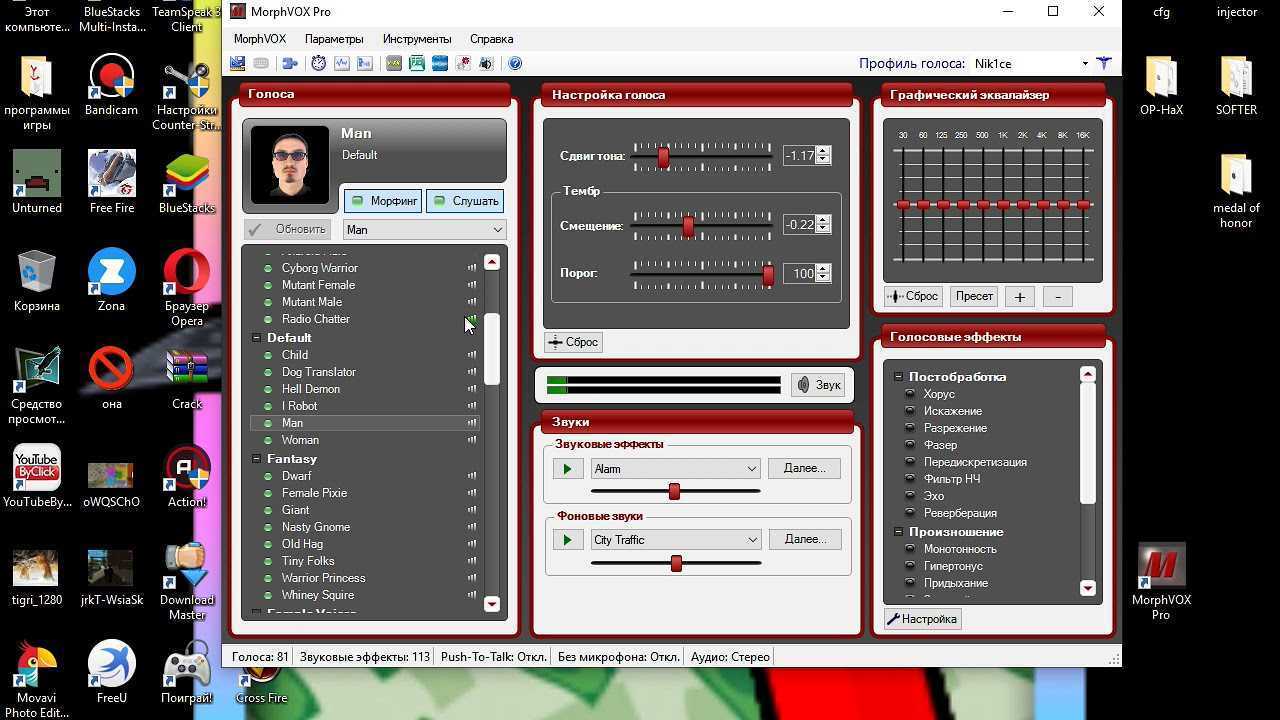Image resolution: width=1280 pixels, height=720 pixels.
Task: Open the Opera browser desktop icon
Action: pos(187,288)
